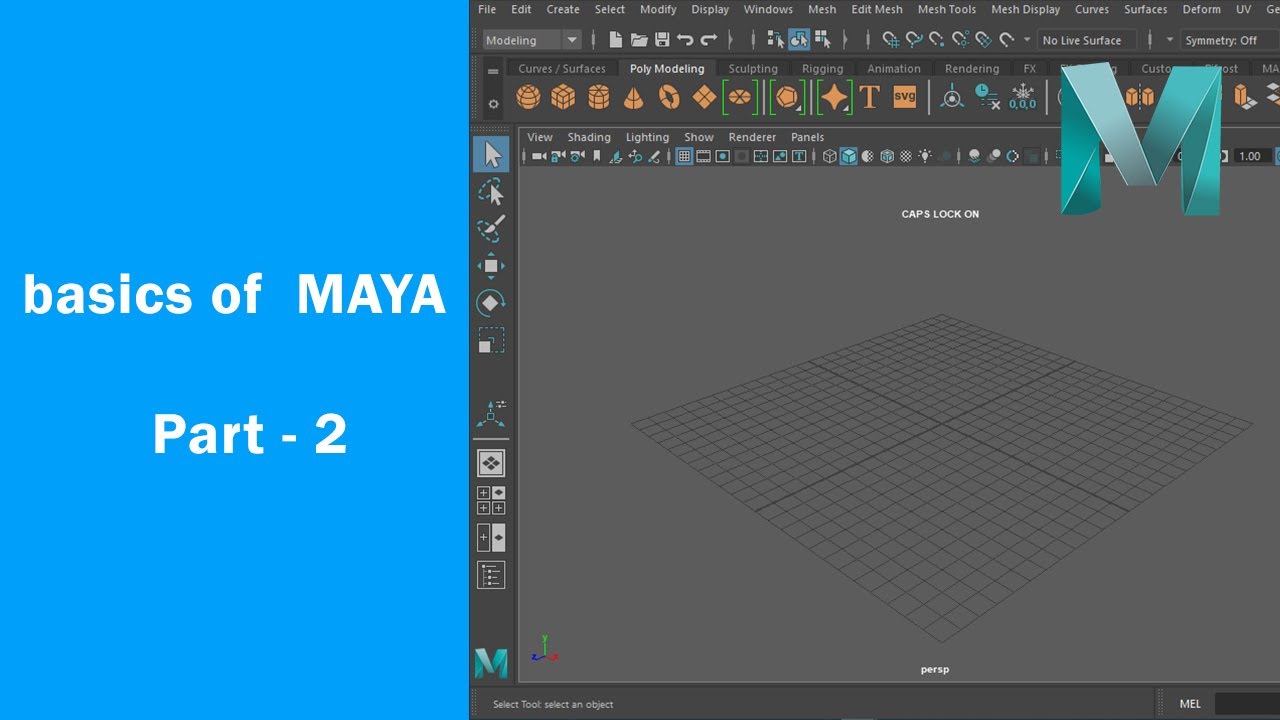Image resolution: width=1280 pixels, height=720 pixels.
Task: Open the shelf tab menu button
Action: [x=493, y=72]
